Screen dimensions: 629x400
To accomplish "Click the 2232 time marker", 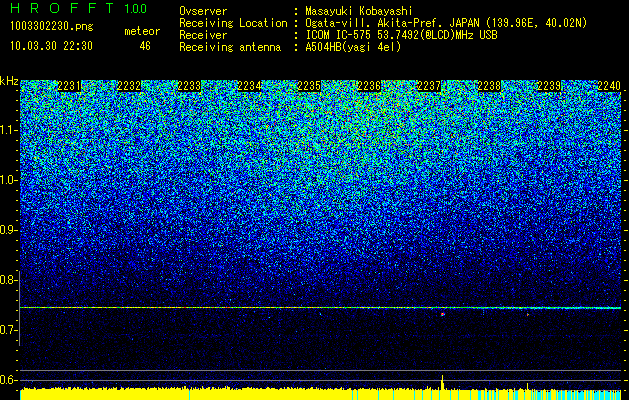I will tap(129, 86).
